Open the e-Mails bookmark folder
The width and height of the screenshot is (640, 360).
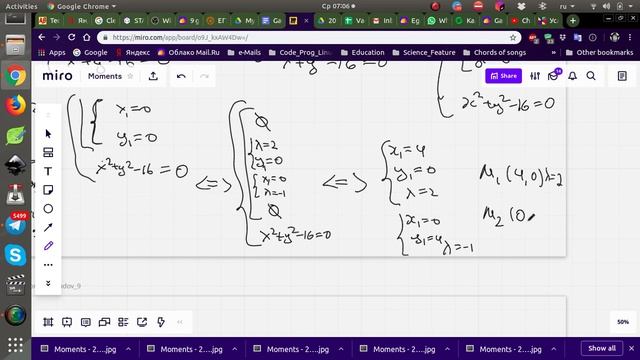(244, 52)
